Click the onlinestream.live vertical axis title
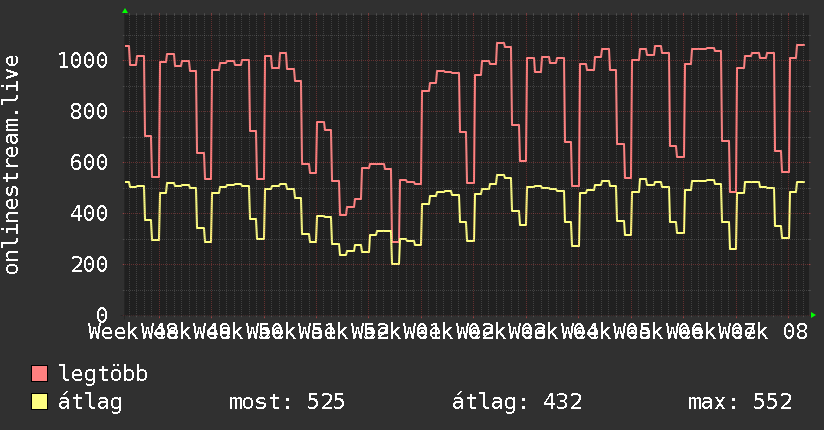This screenshot has width=824, height=430. tap(11, 165)
